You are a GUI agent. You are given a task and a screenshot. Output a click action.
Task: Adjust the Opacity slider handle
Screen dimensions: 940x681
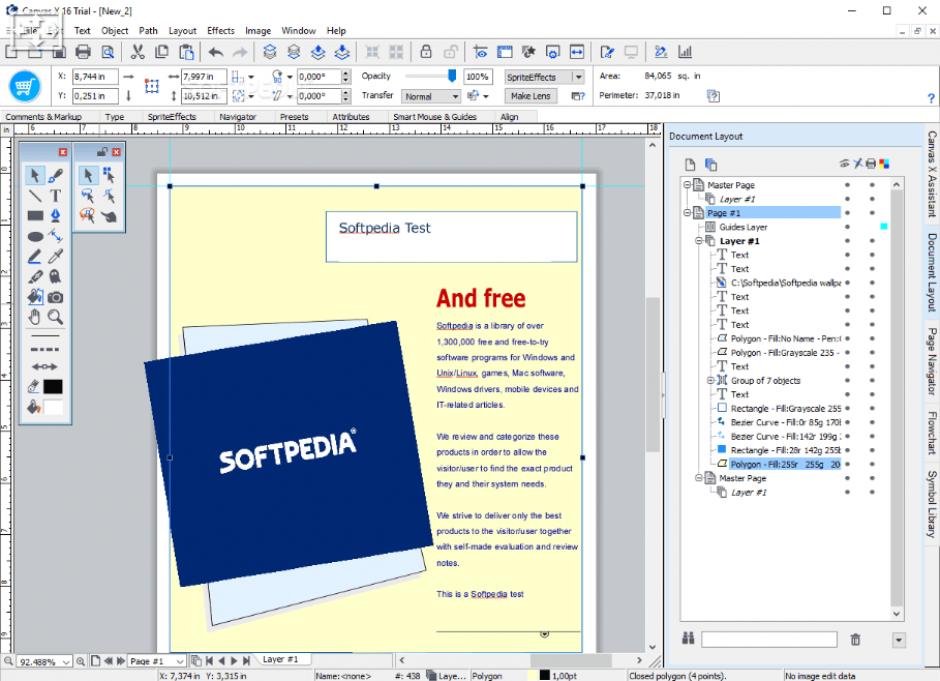[452, 76]
